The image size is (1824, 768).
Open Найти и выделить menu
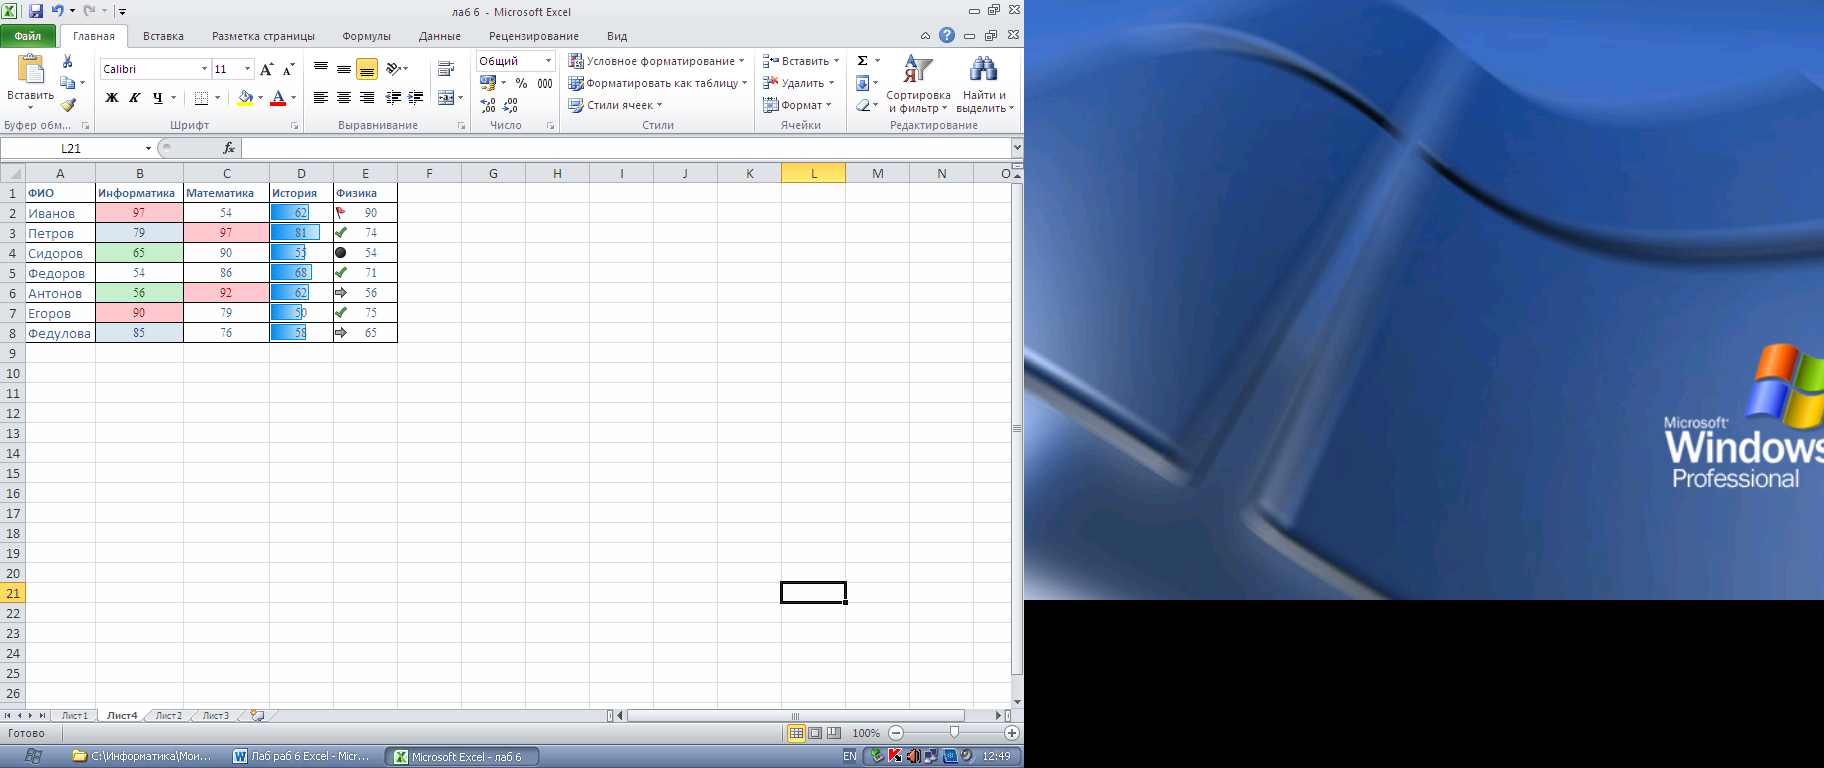coord(985,84)
